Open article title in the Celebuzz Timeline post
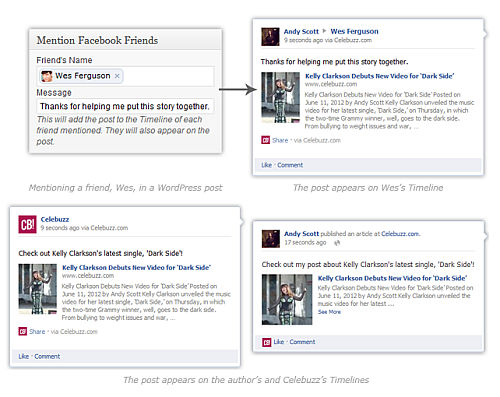The width and height of the screenshot is (500, 397). (x=136, y=267)
